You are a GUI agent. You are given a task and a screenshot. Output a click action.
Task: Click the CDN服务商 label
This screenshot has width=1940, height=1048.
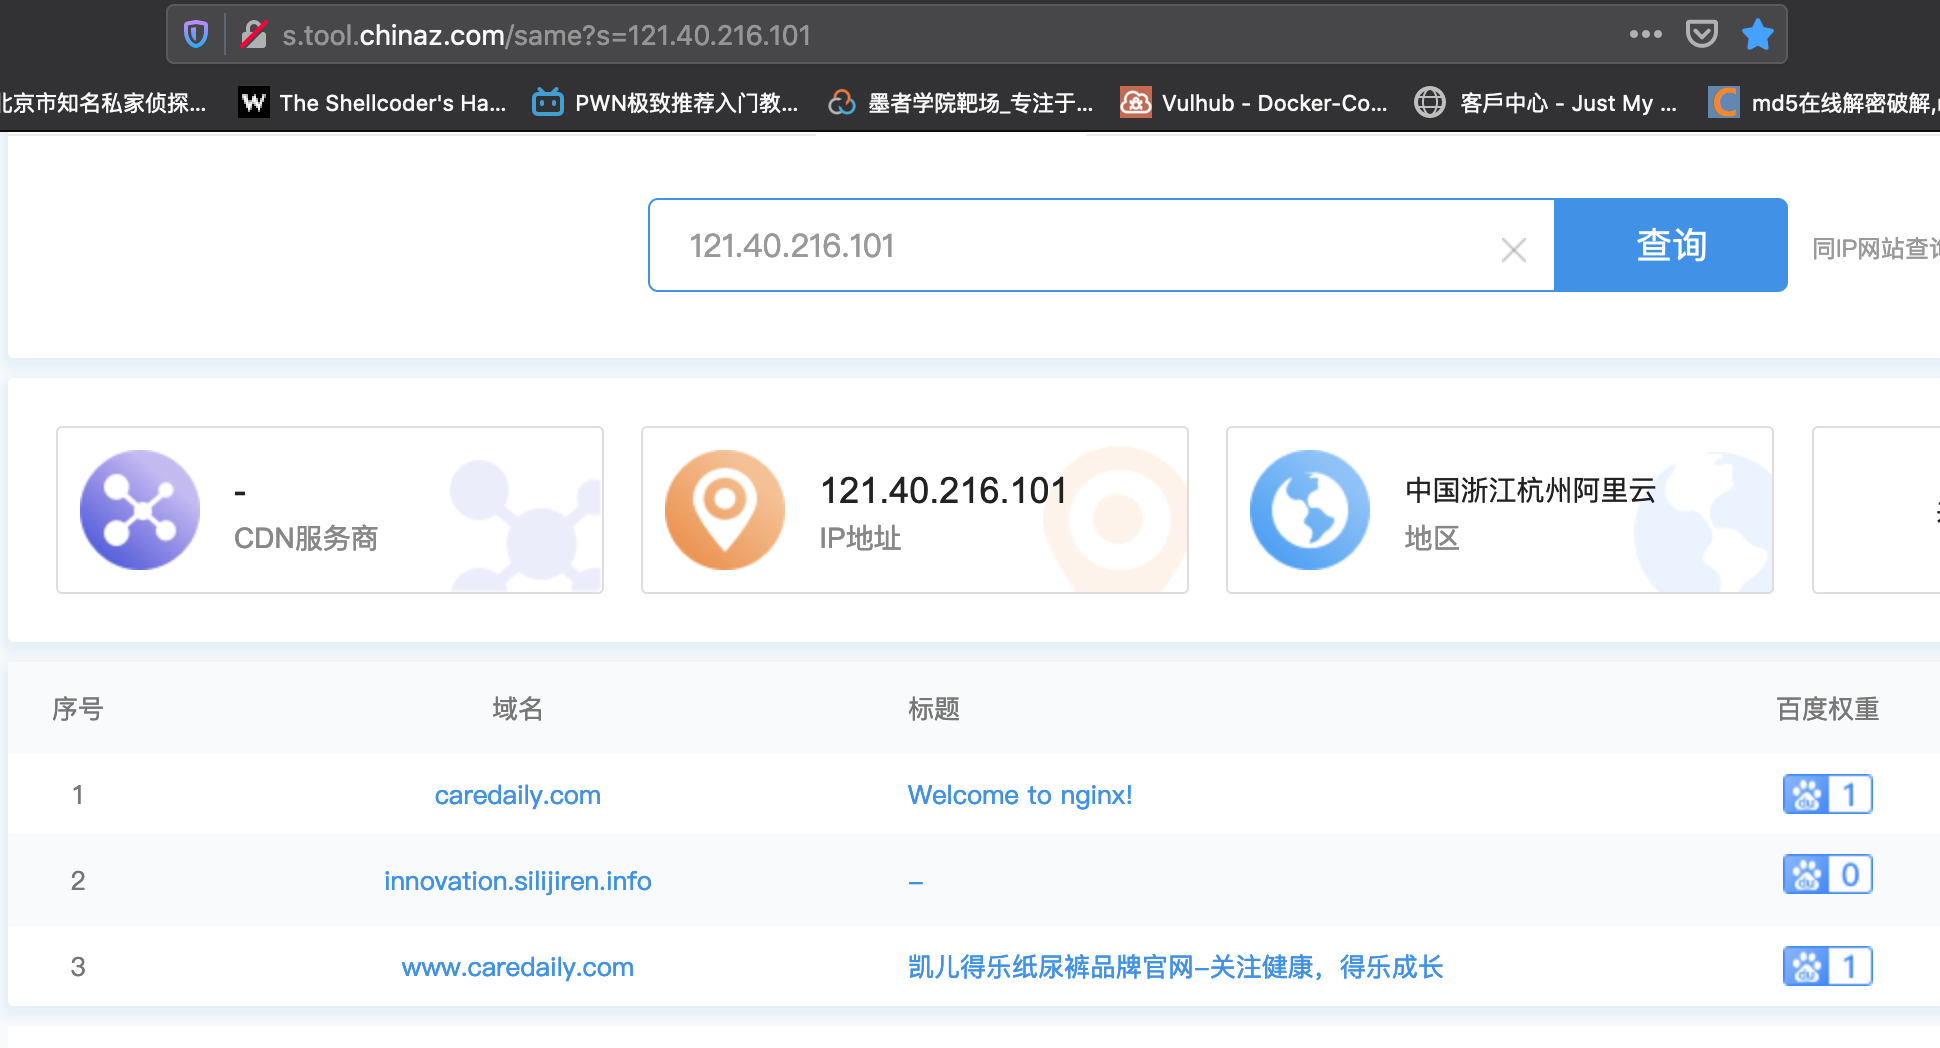(306, 538)
